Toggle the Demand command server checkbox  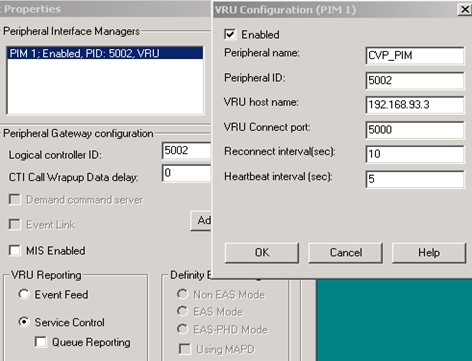click(15, 200)
